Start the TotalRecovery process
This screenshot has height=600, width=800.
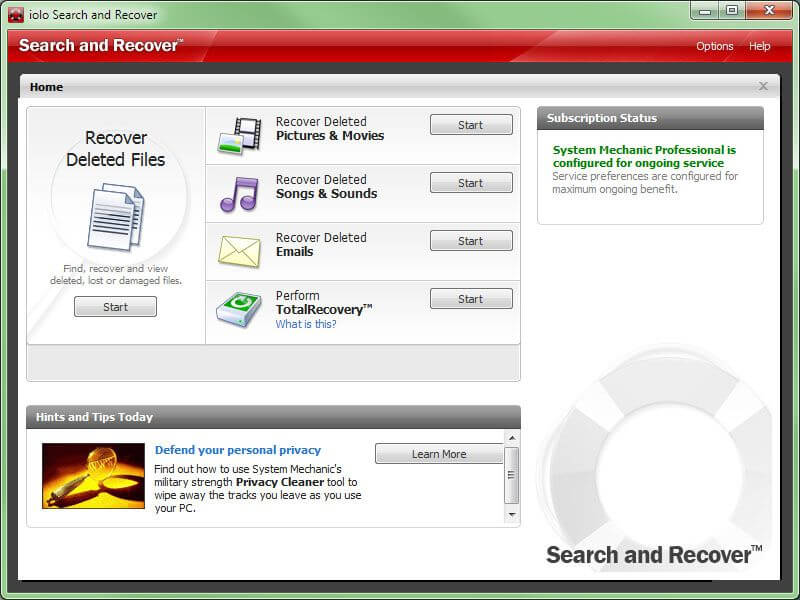click(471, 299)
